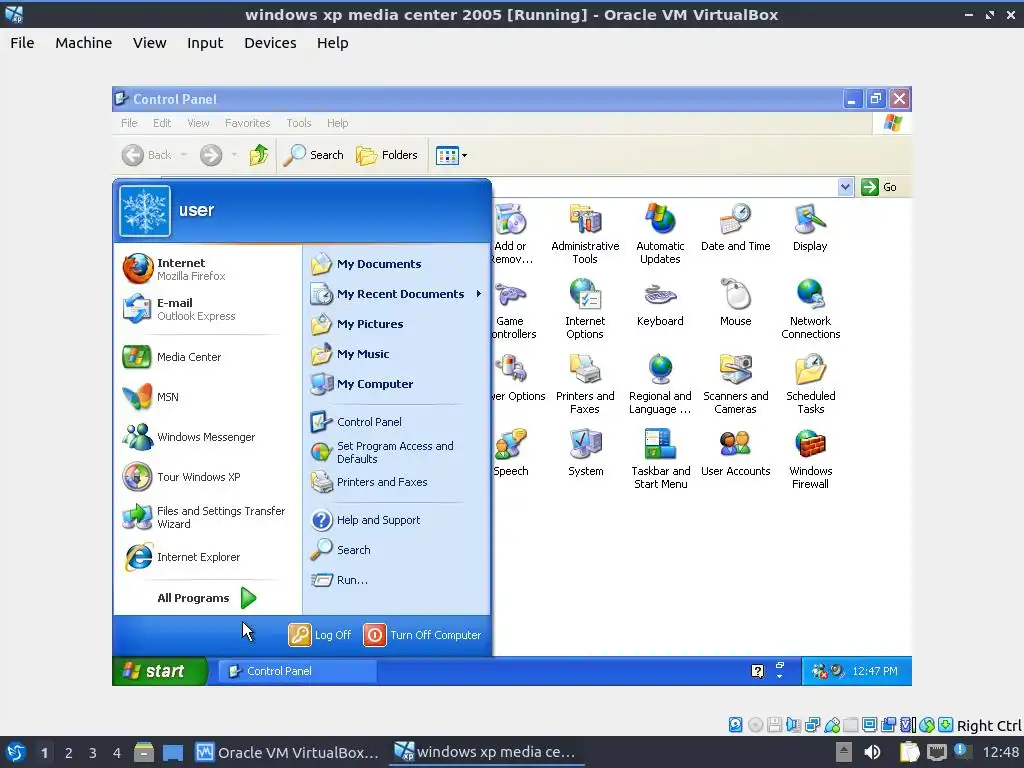This screenshot has width=1024, height=768.
Task: Click the Log Off button
Action: [x=320, y=635]
